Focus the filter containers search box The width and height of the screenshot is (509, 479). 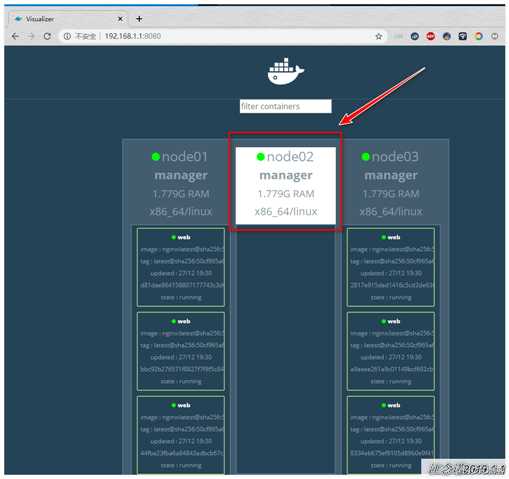pos(286,106)
